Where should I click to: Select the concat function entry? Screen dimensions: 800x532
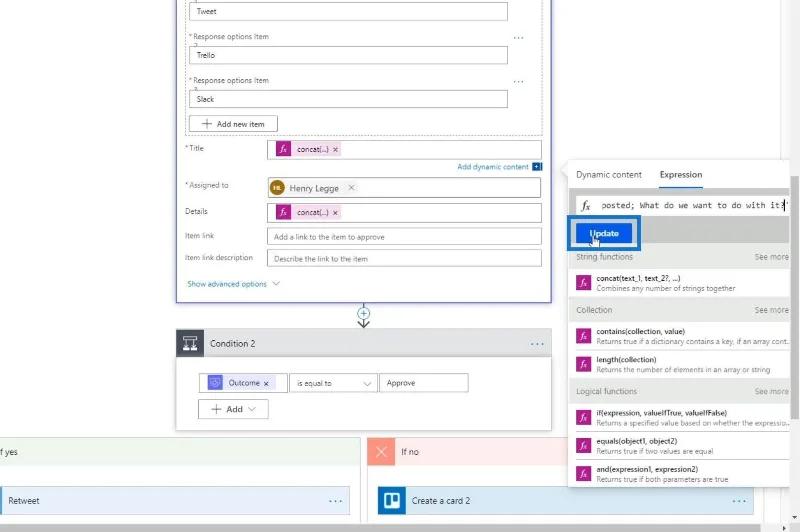(682, 283)
